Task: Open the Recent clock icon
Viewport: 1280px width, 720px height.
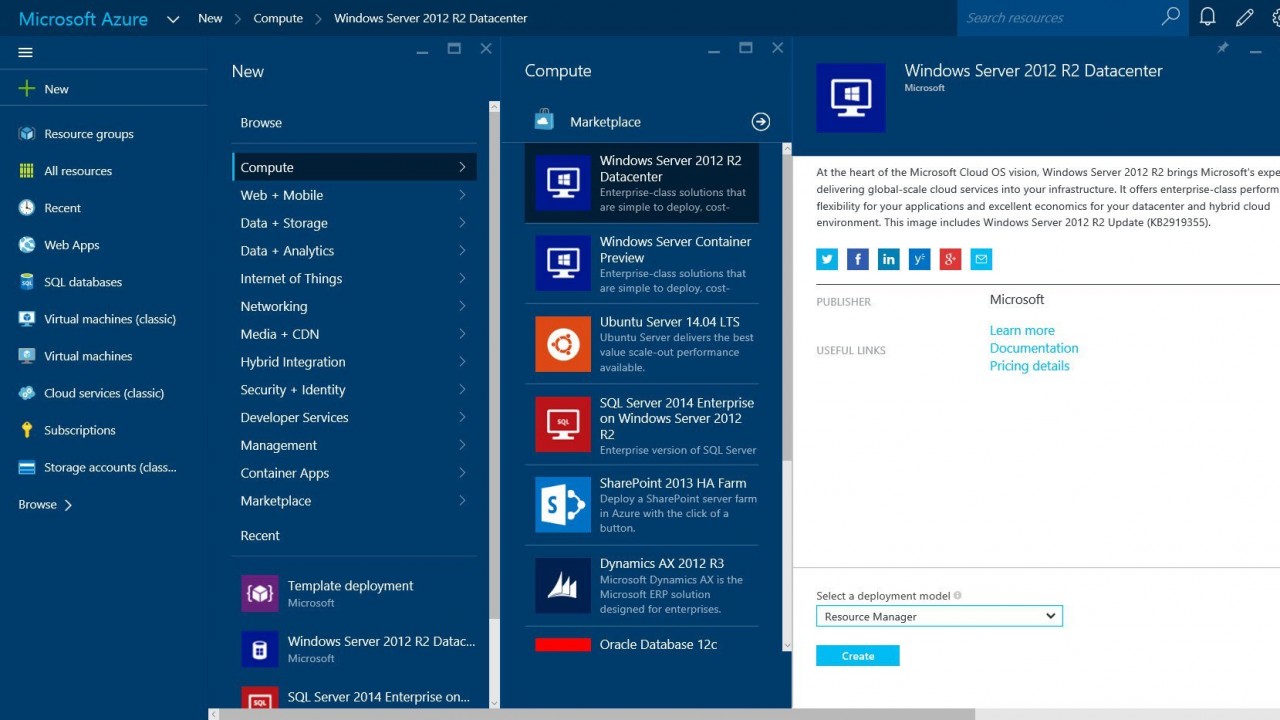Action: coord(26,208)
